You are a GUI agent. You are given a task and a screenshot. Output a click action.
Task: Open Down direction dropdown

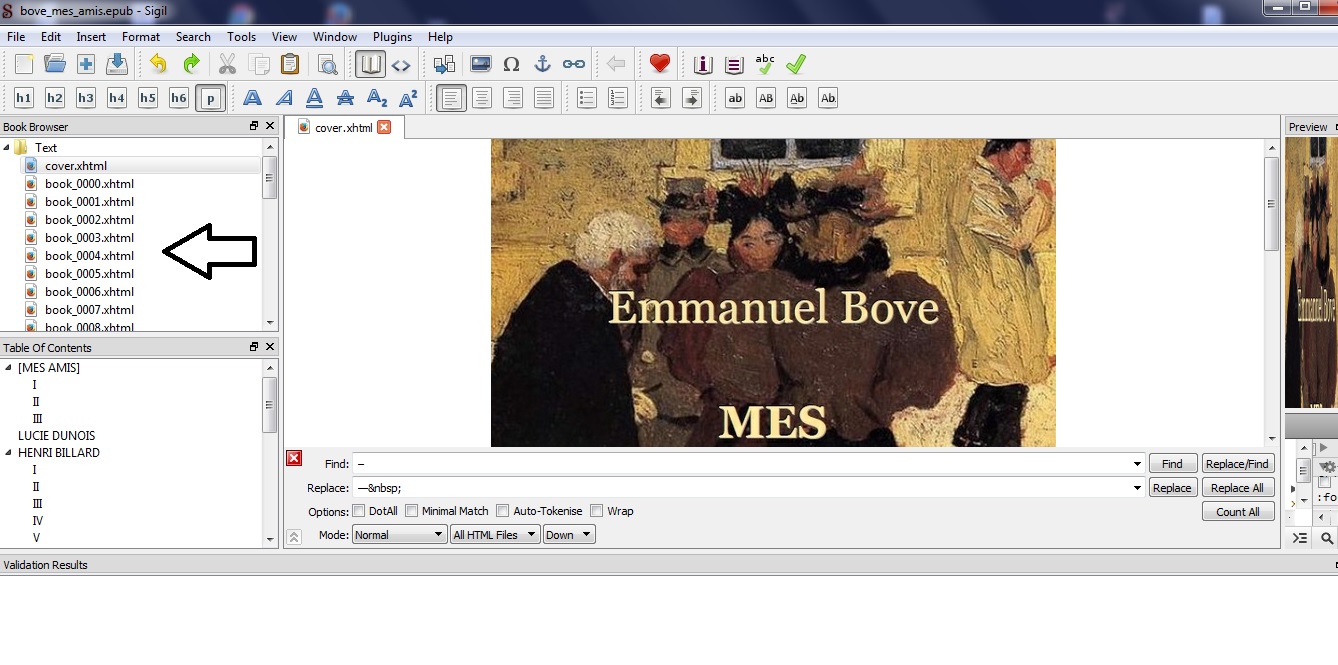tap(569, 535)
